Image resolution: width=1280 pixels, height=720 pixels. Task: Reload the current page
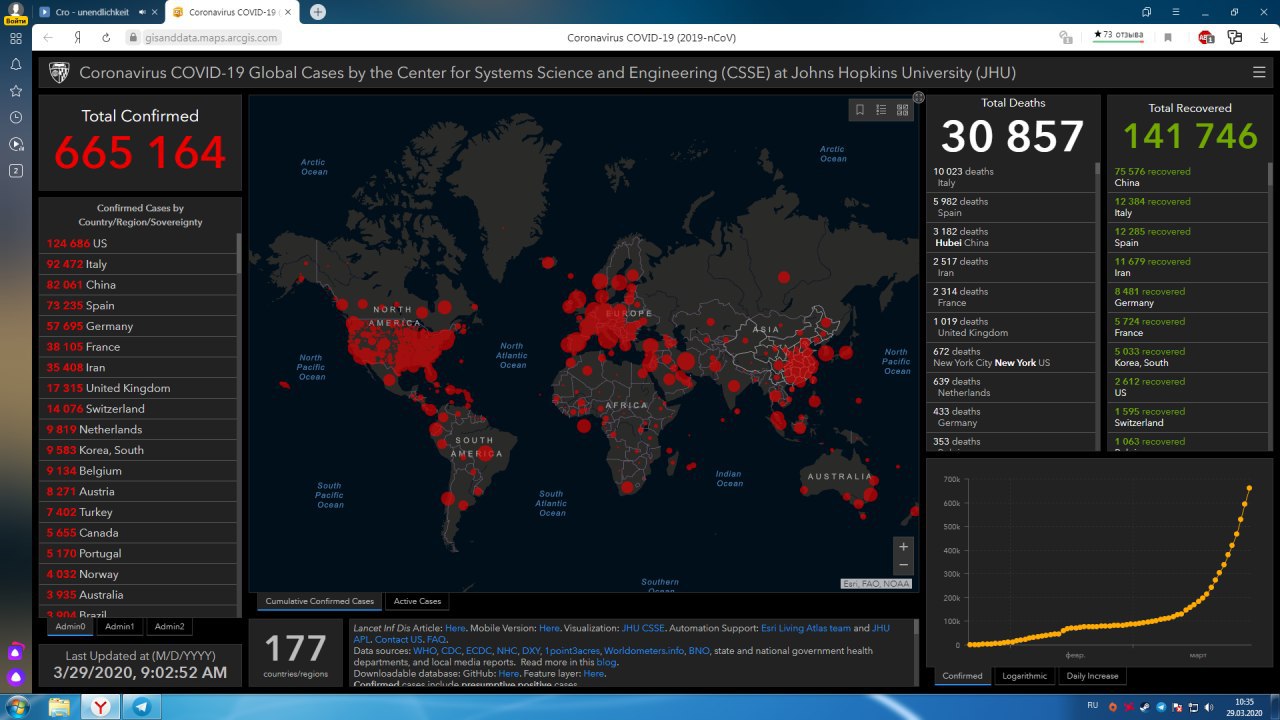coord(106,37)
